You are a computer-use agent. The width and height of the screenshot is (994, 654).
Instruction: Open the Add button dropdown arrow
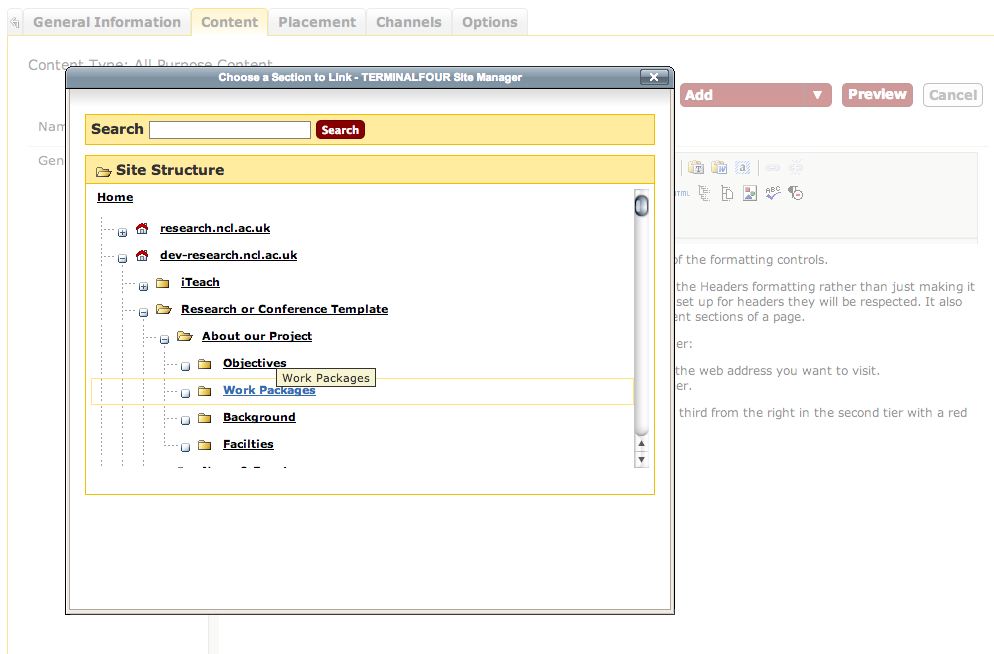coord(817,95)
